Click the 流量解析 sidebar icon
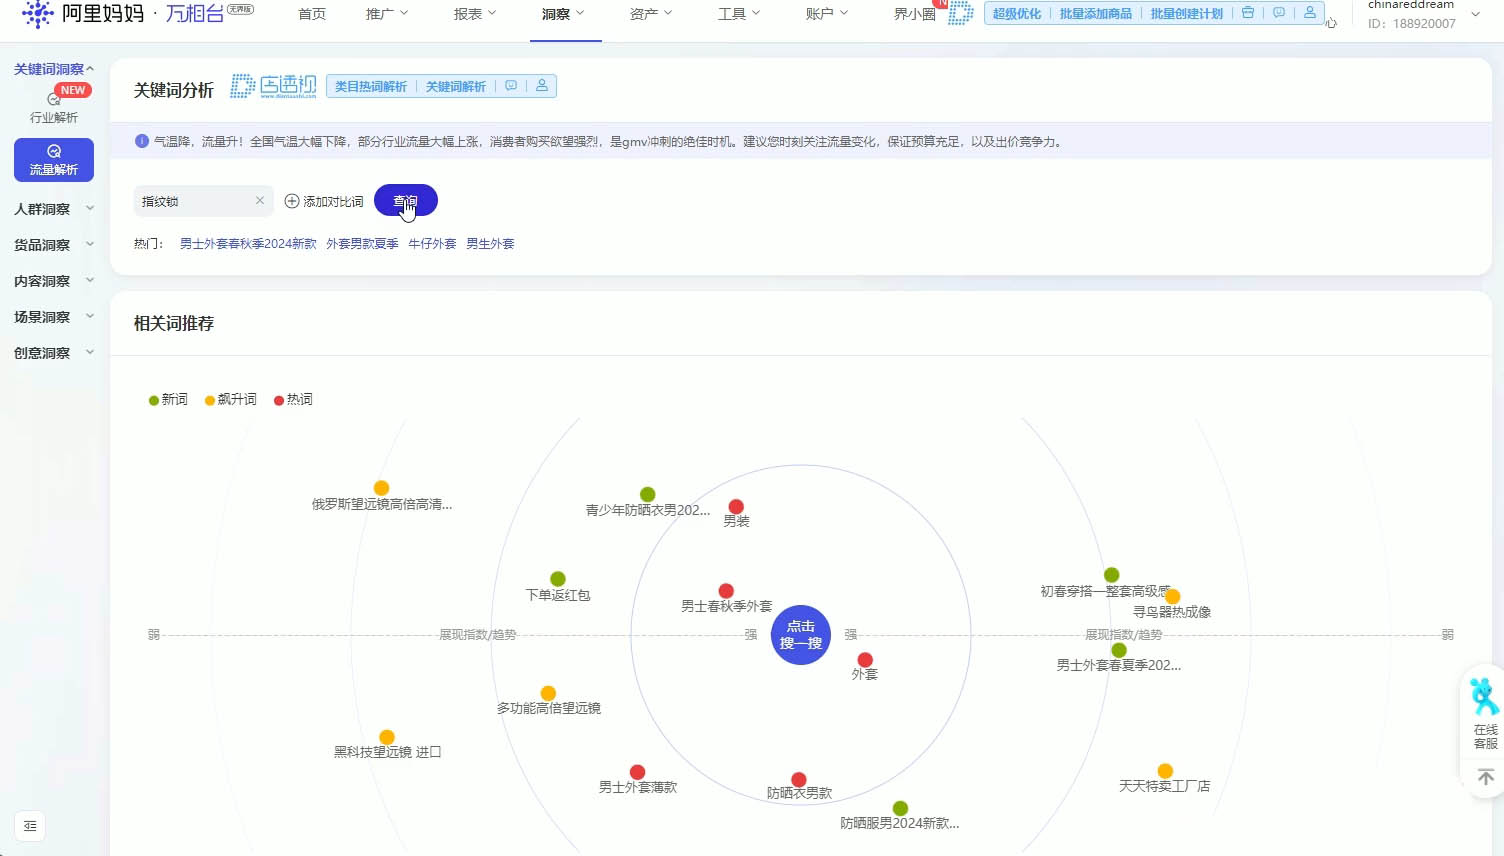 pos(54,151)
